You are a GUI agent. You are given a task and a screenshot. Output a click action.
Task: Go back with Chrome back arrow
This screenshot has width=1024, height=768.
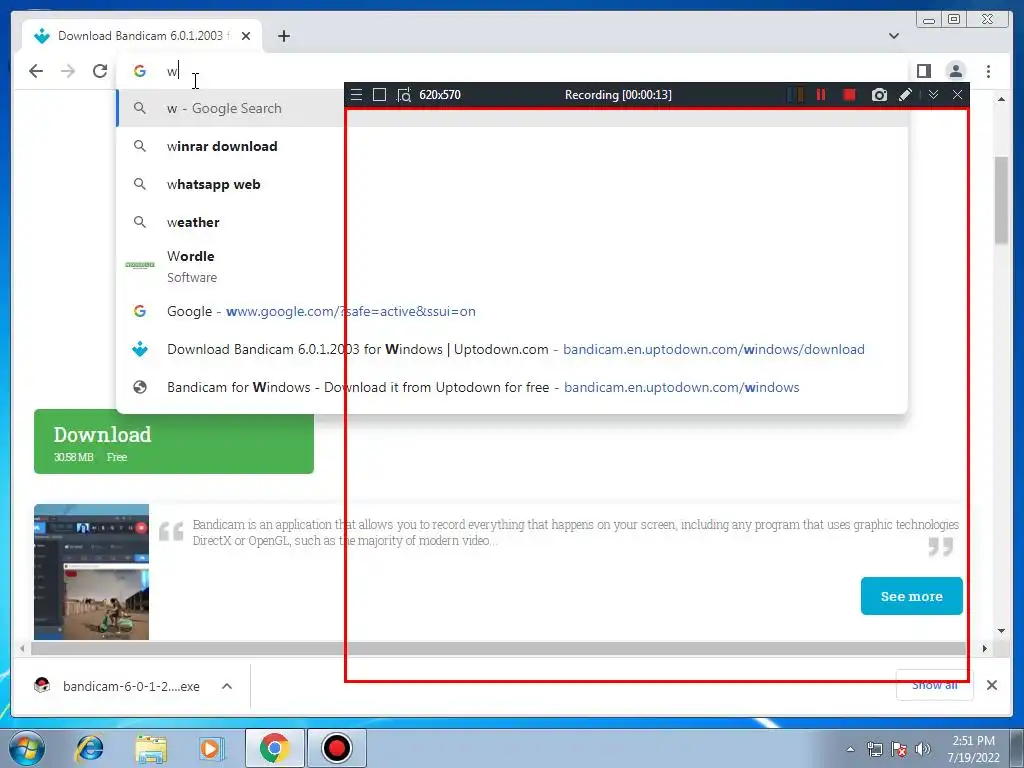click(x=36, y=71)
